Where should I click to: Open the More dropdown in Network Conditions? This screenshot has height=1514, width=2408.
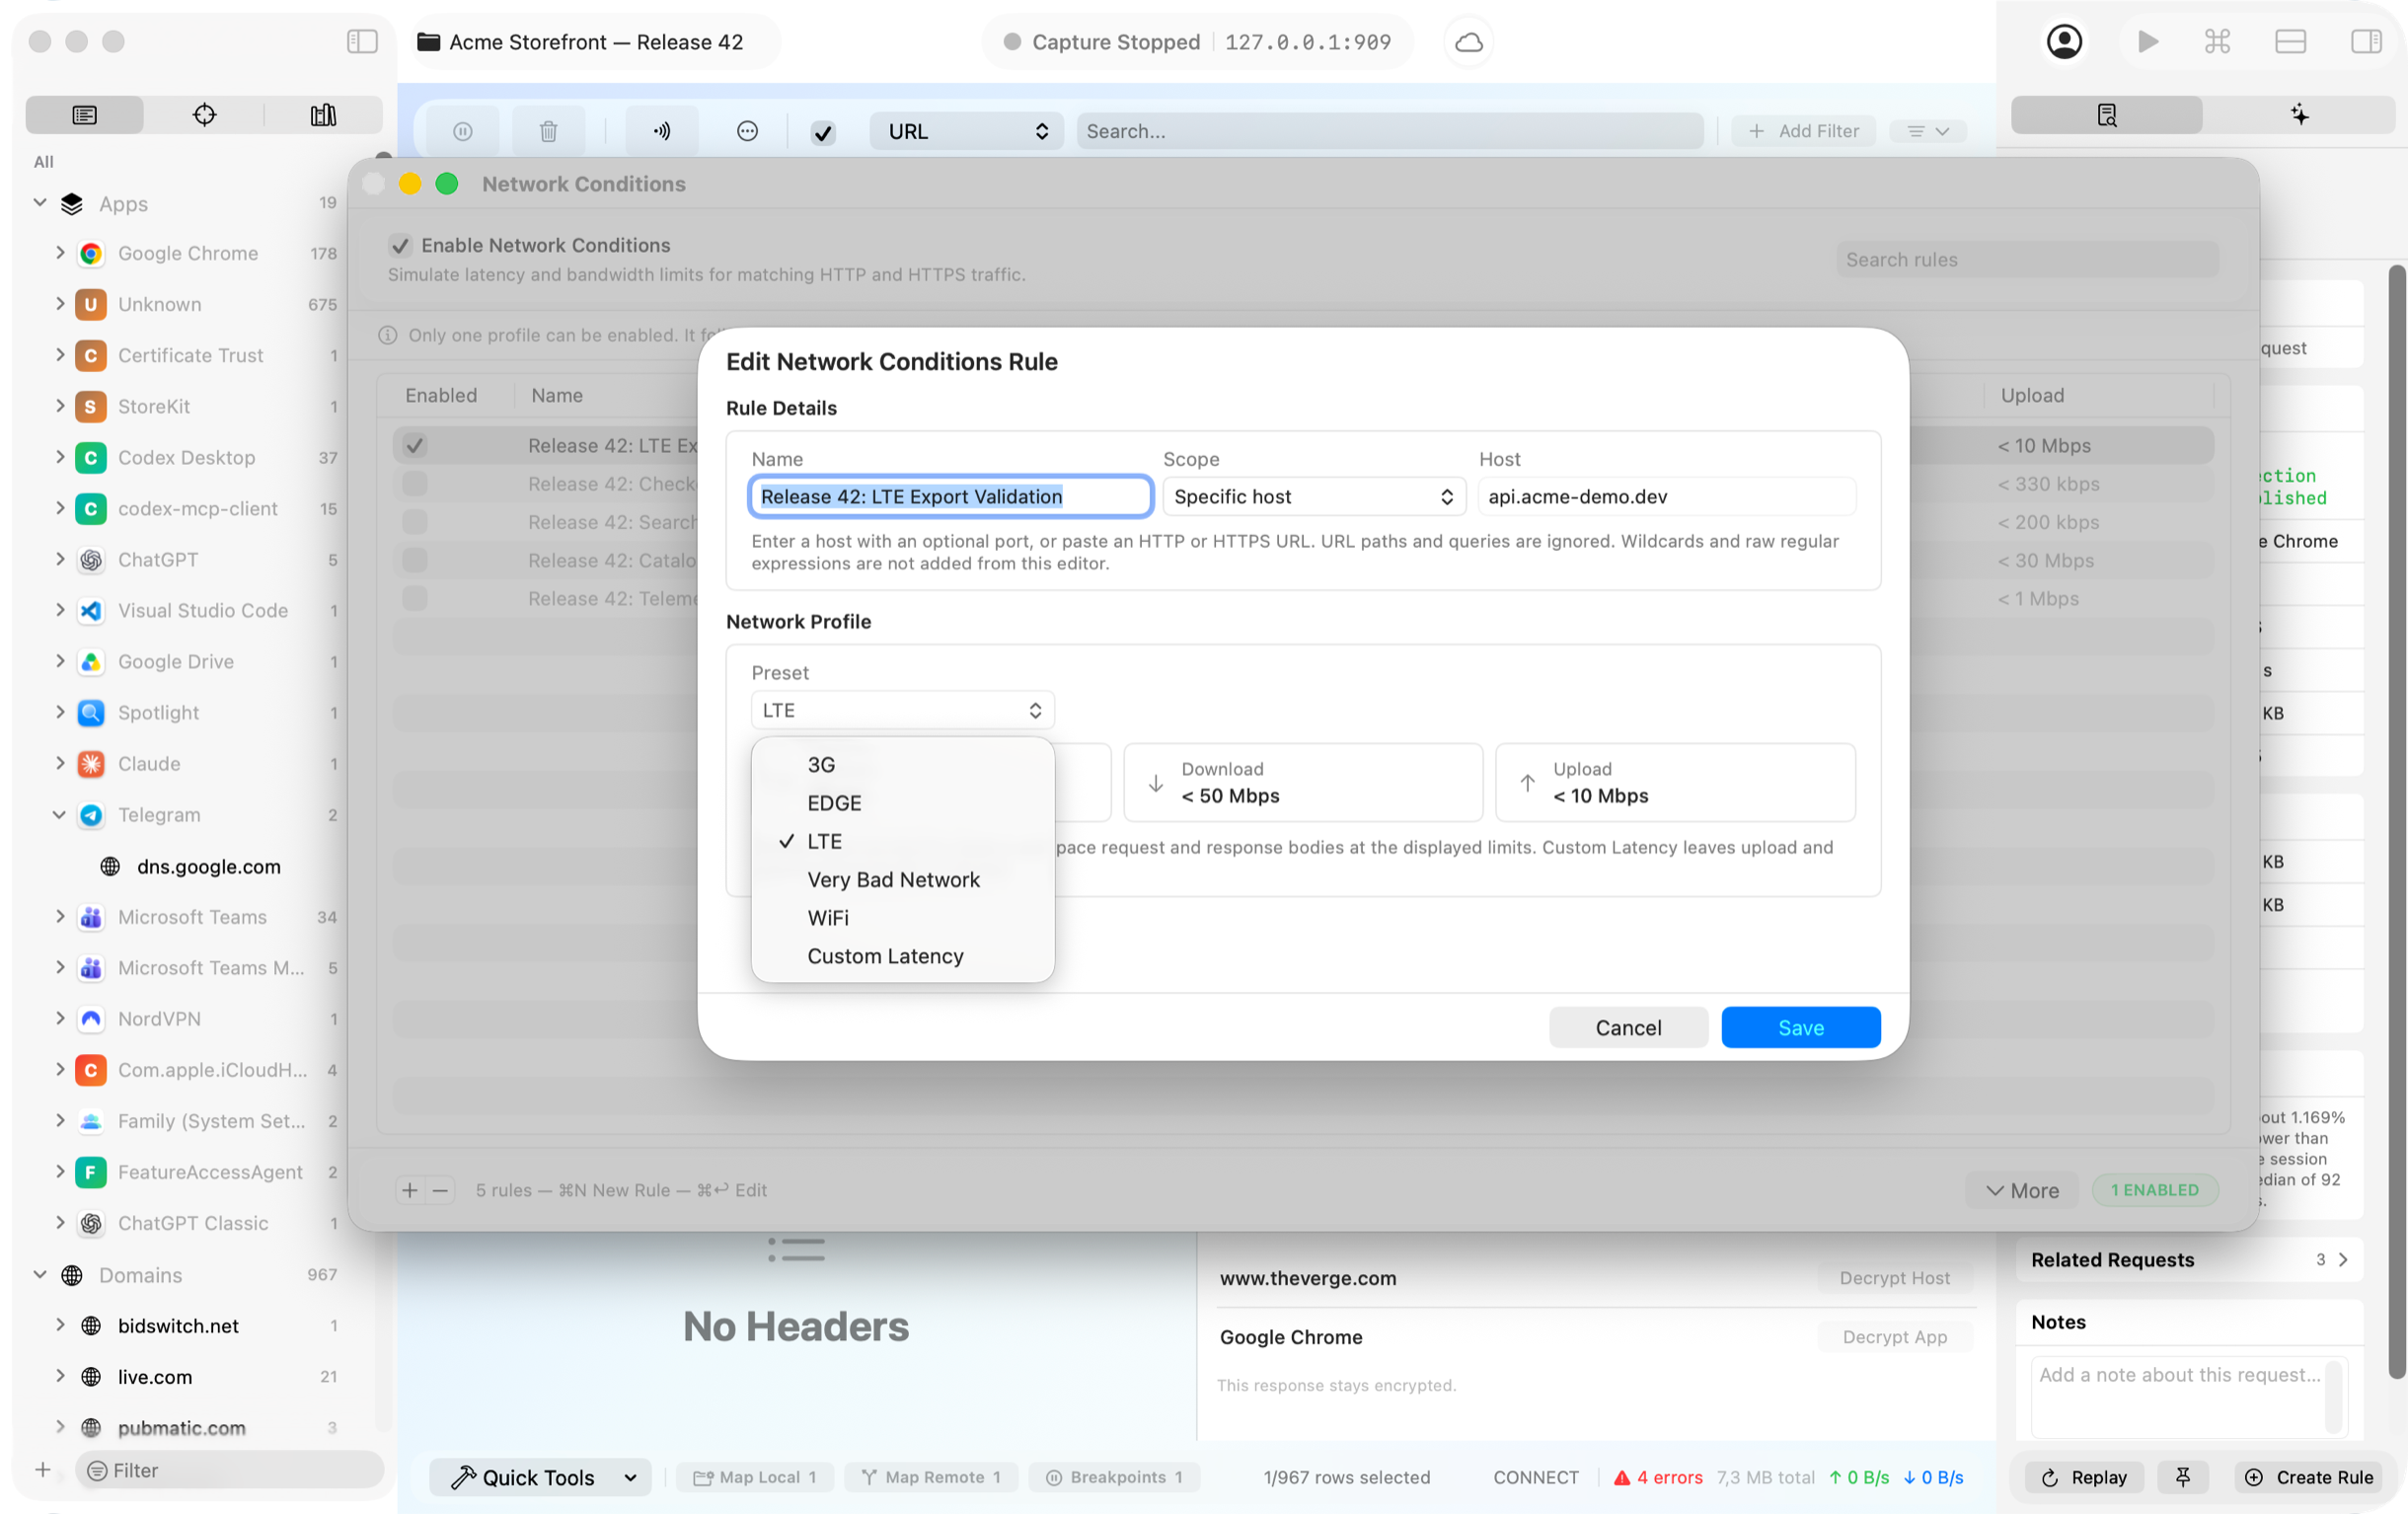(2022, 1190)
